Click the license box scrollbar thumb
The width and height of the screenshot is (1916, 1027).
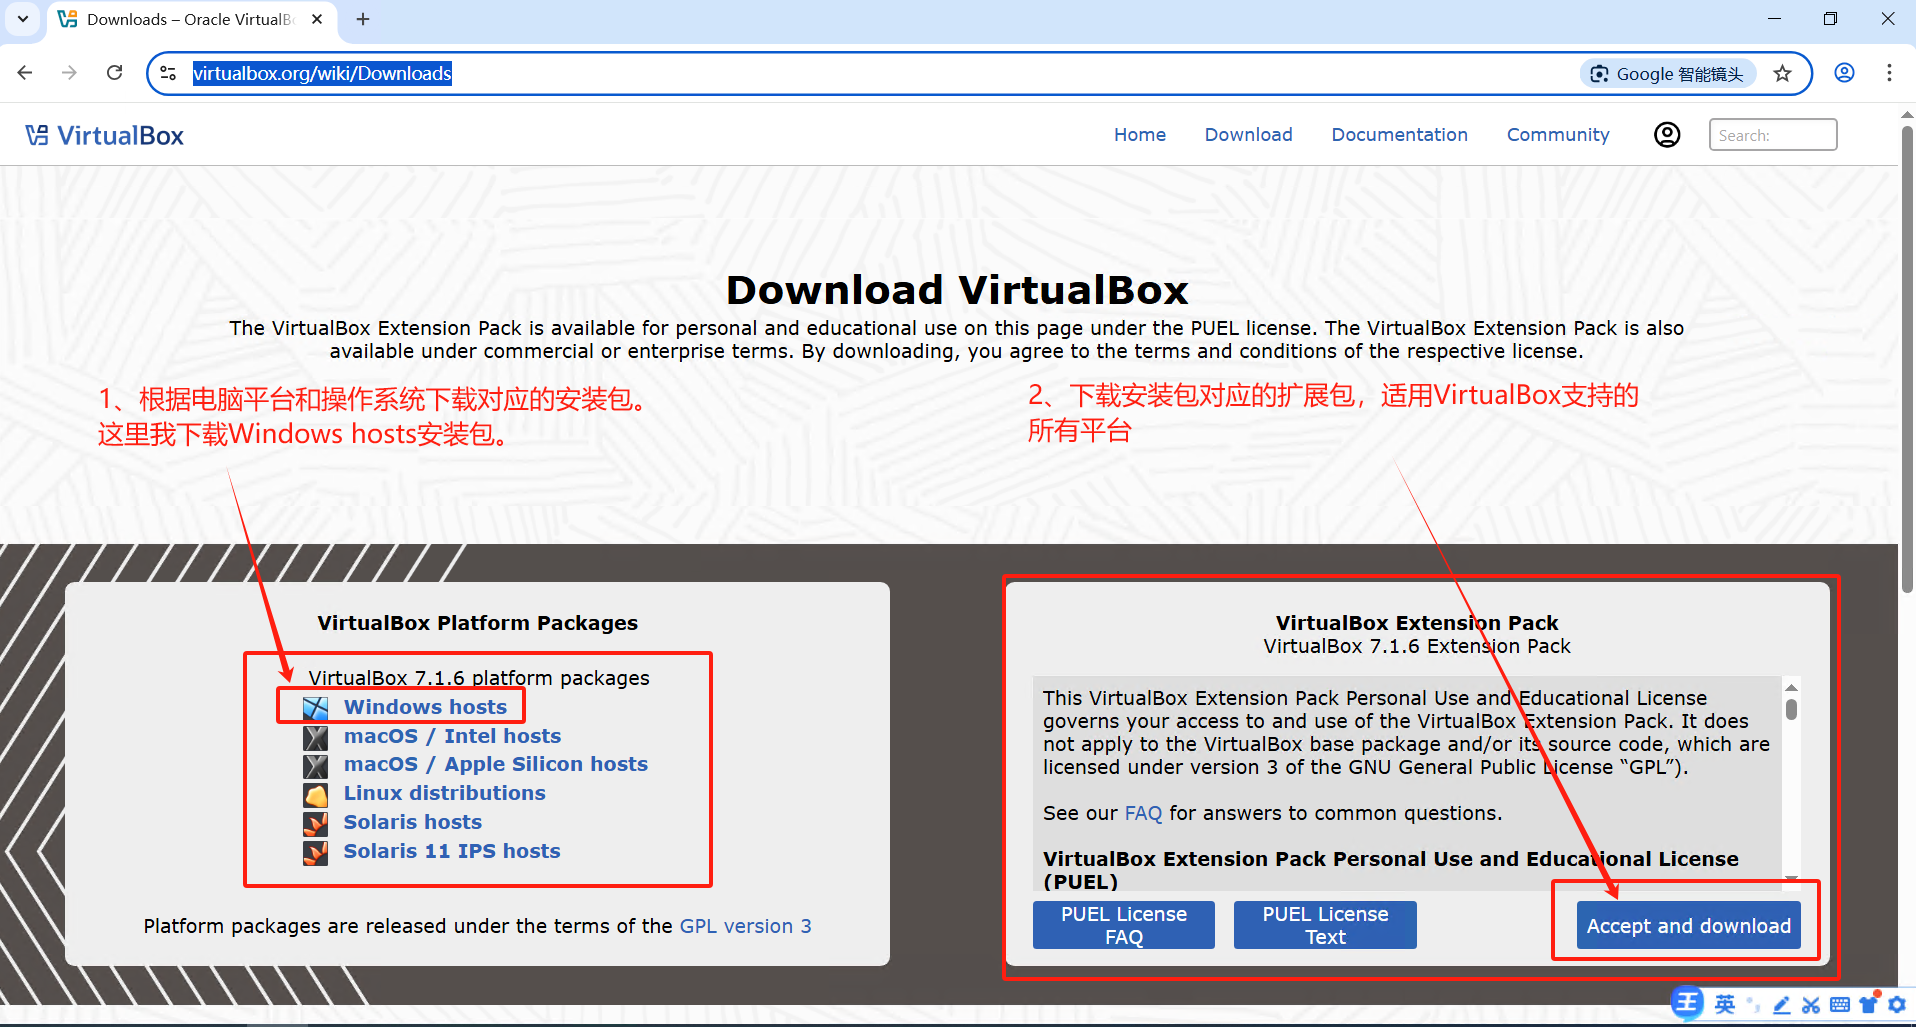click(1791, 709)
